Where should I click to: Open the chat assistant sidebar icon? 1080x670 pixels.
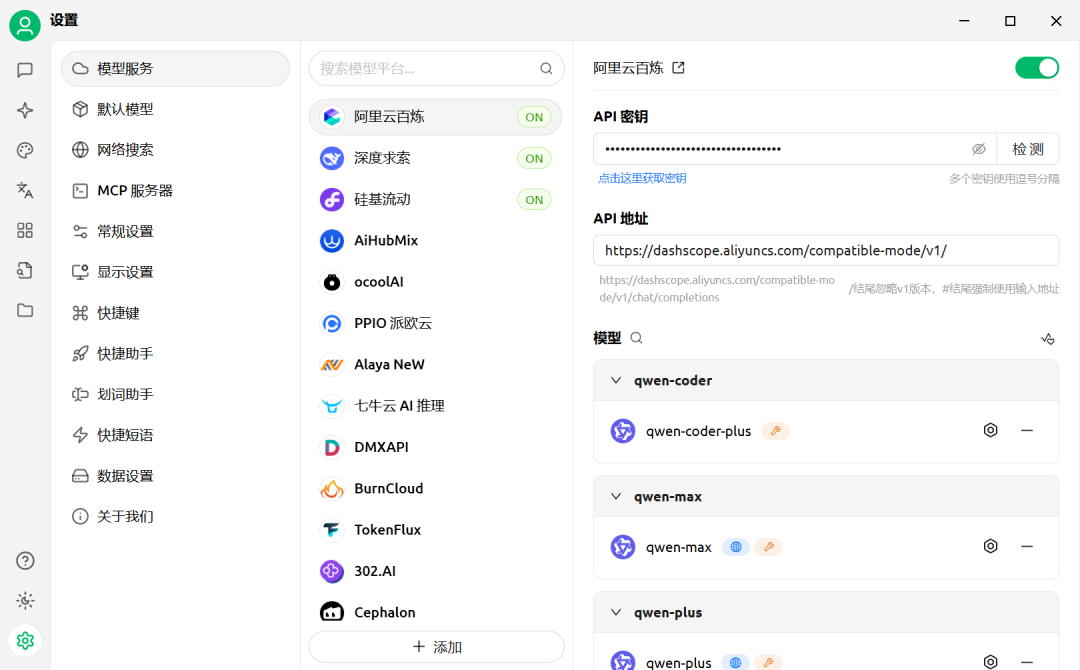pos(25,70)
